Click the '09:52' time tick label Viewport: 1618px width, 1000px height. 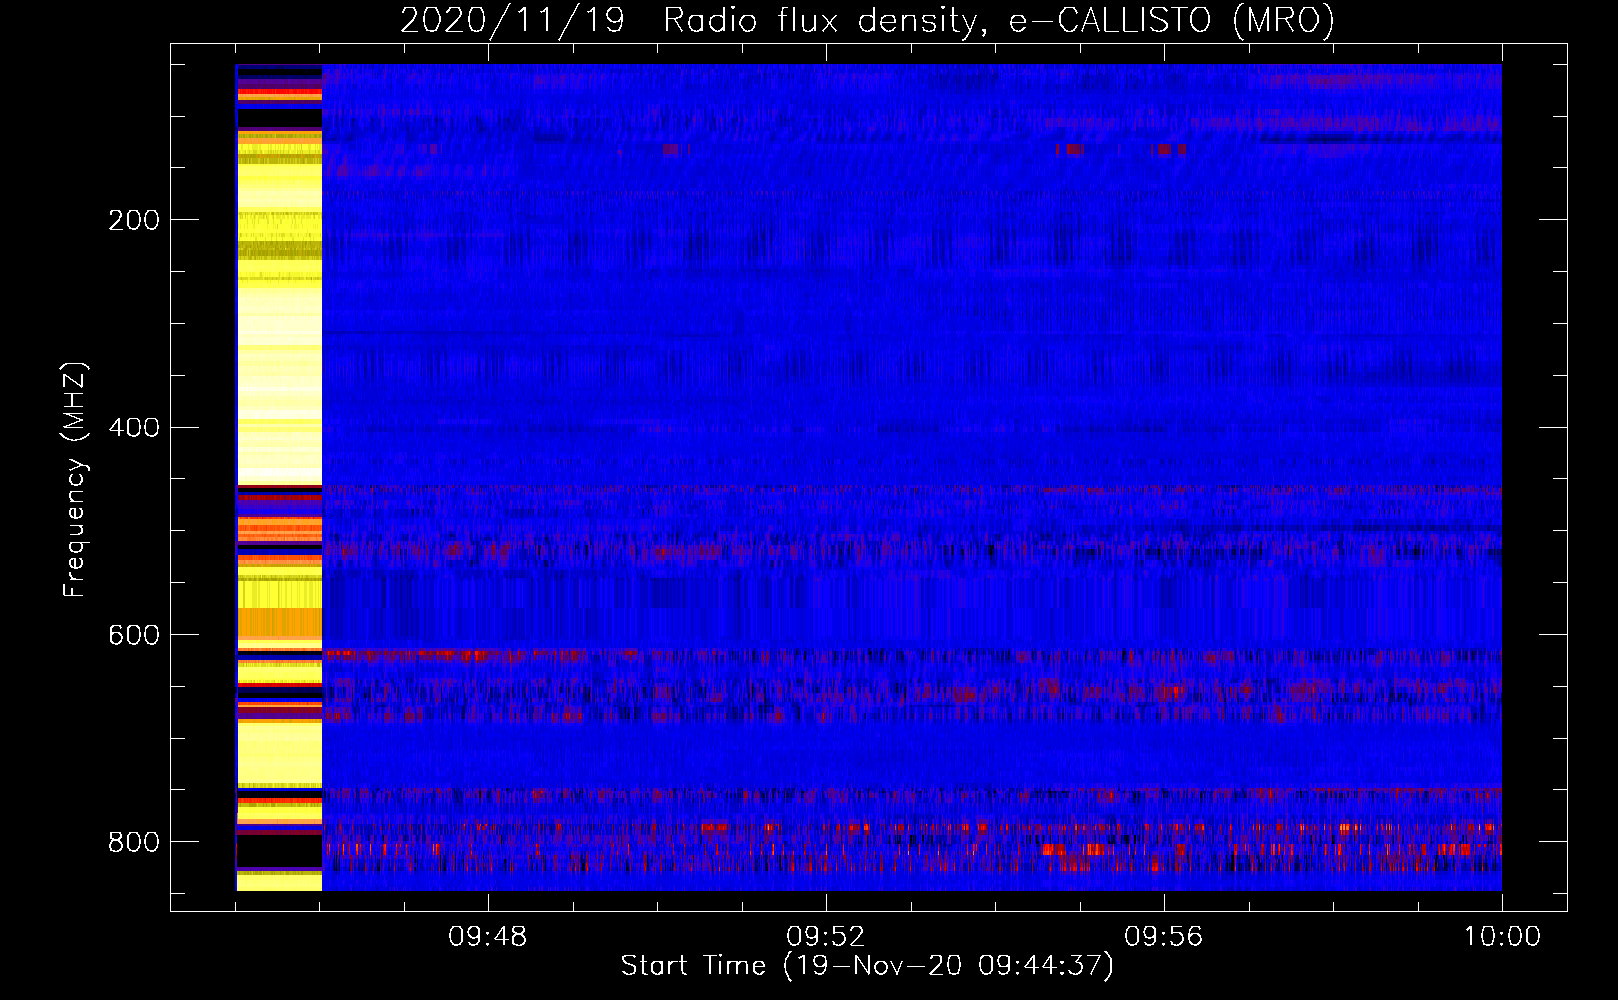tap(826, 937)
